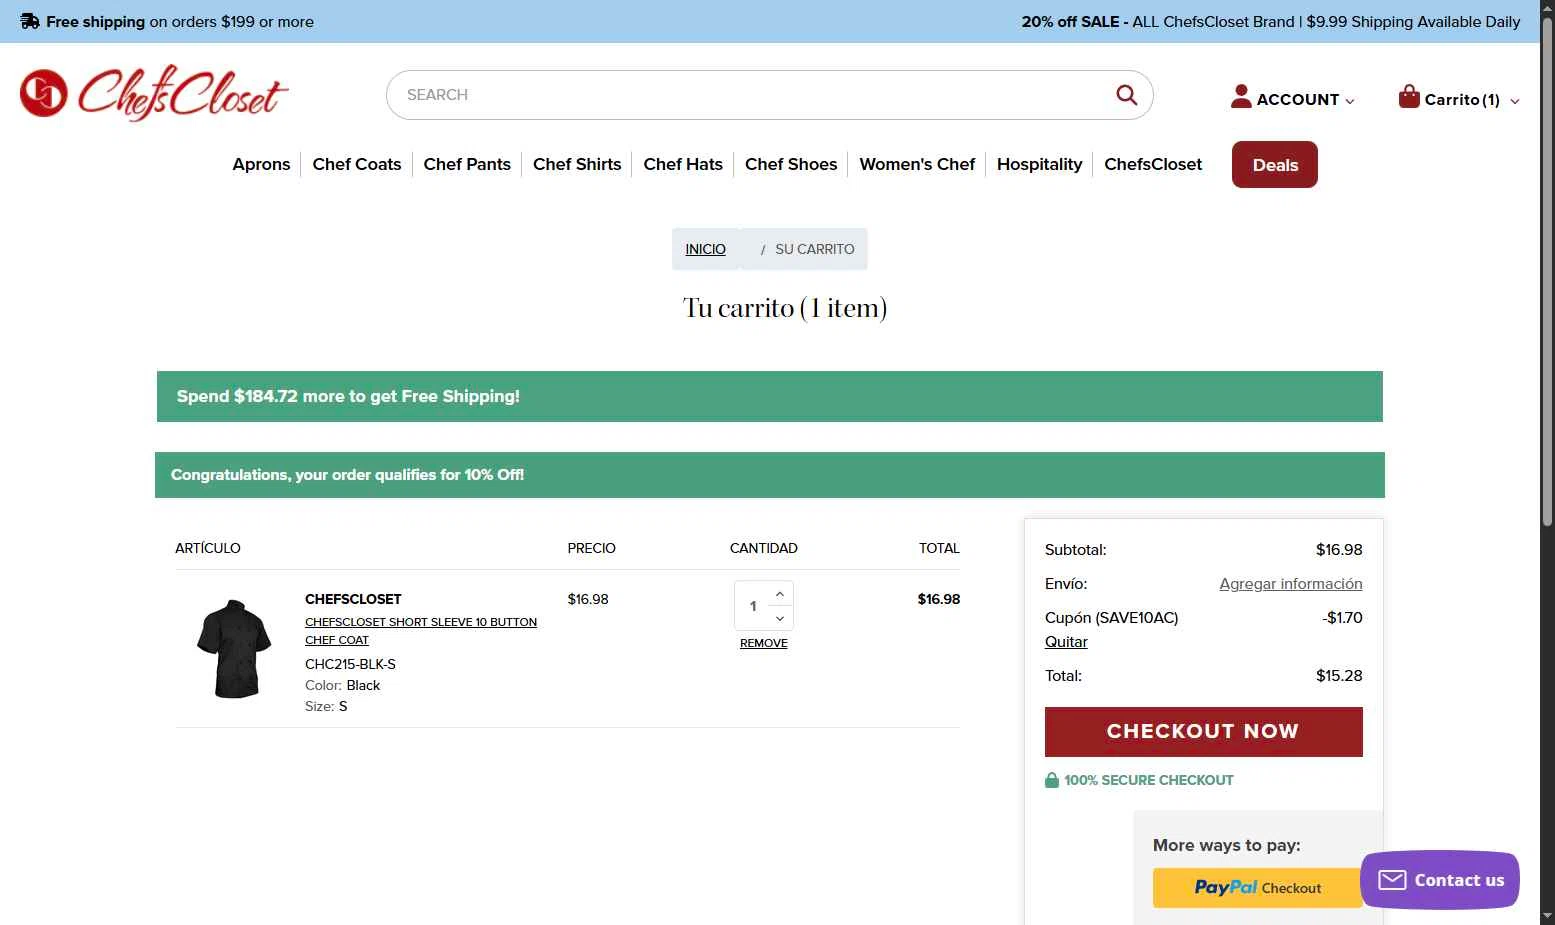Click the black chef coat thumbnail

(x=235, y=649)
